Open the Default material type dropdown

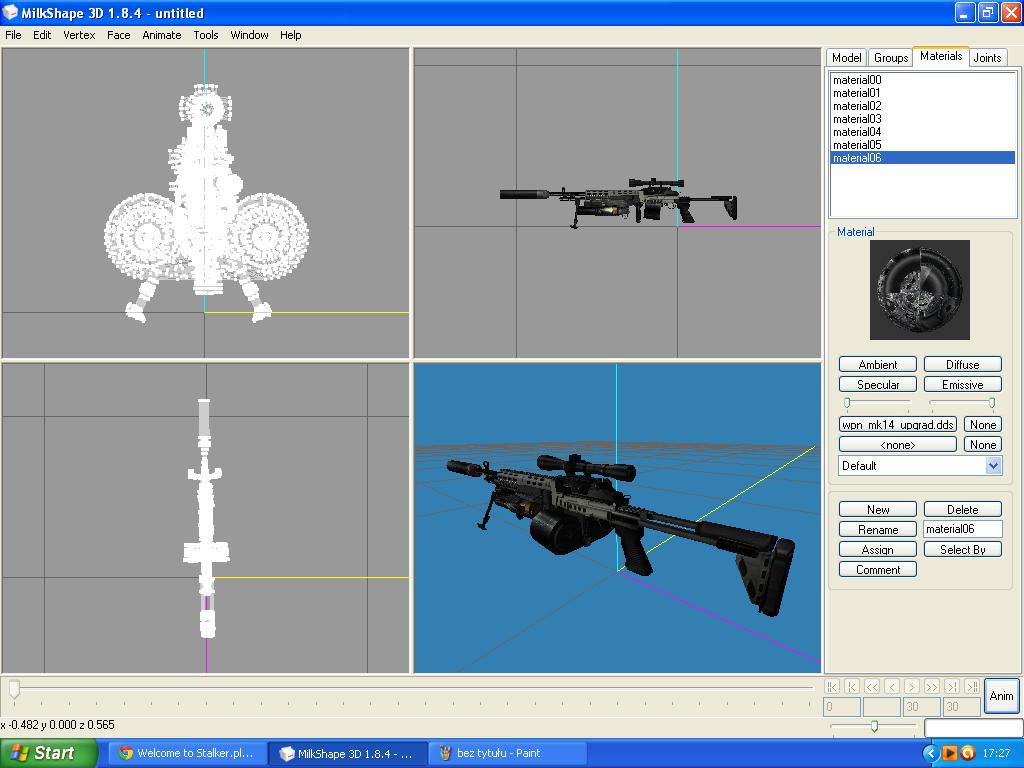pyautogui.click(x=993, y=465)
